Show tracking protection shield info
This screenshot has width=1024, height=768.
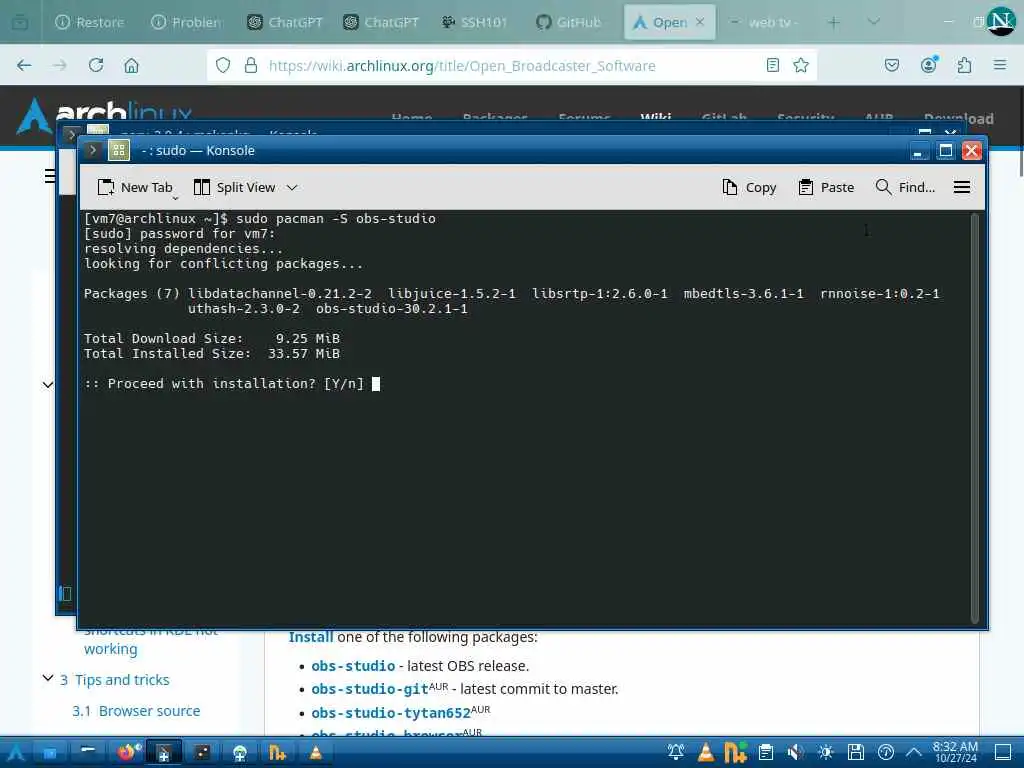(x=223, y=65)
